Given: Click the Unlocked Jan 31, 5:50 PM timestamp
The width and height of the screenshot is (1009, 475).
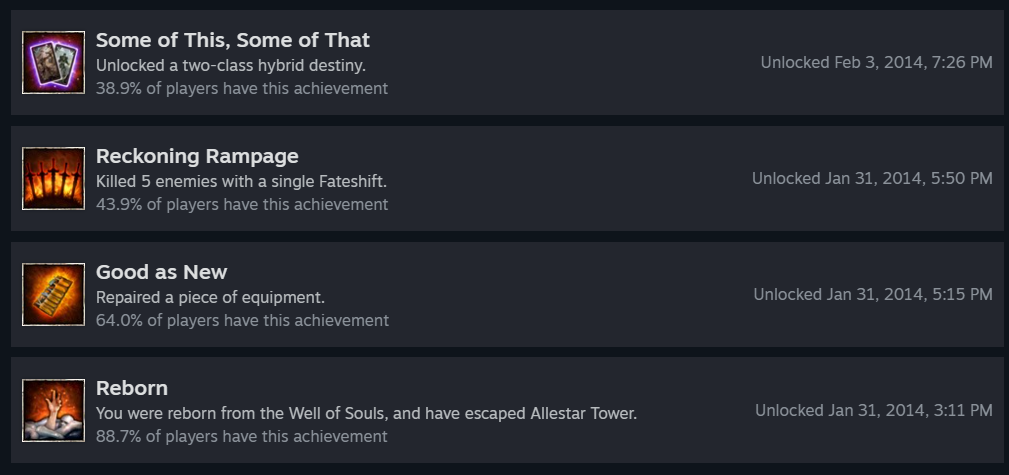Looking at the screenshot, I should [x=872, y=178].
